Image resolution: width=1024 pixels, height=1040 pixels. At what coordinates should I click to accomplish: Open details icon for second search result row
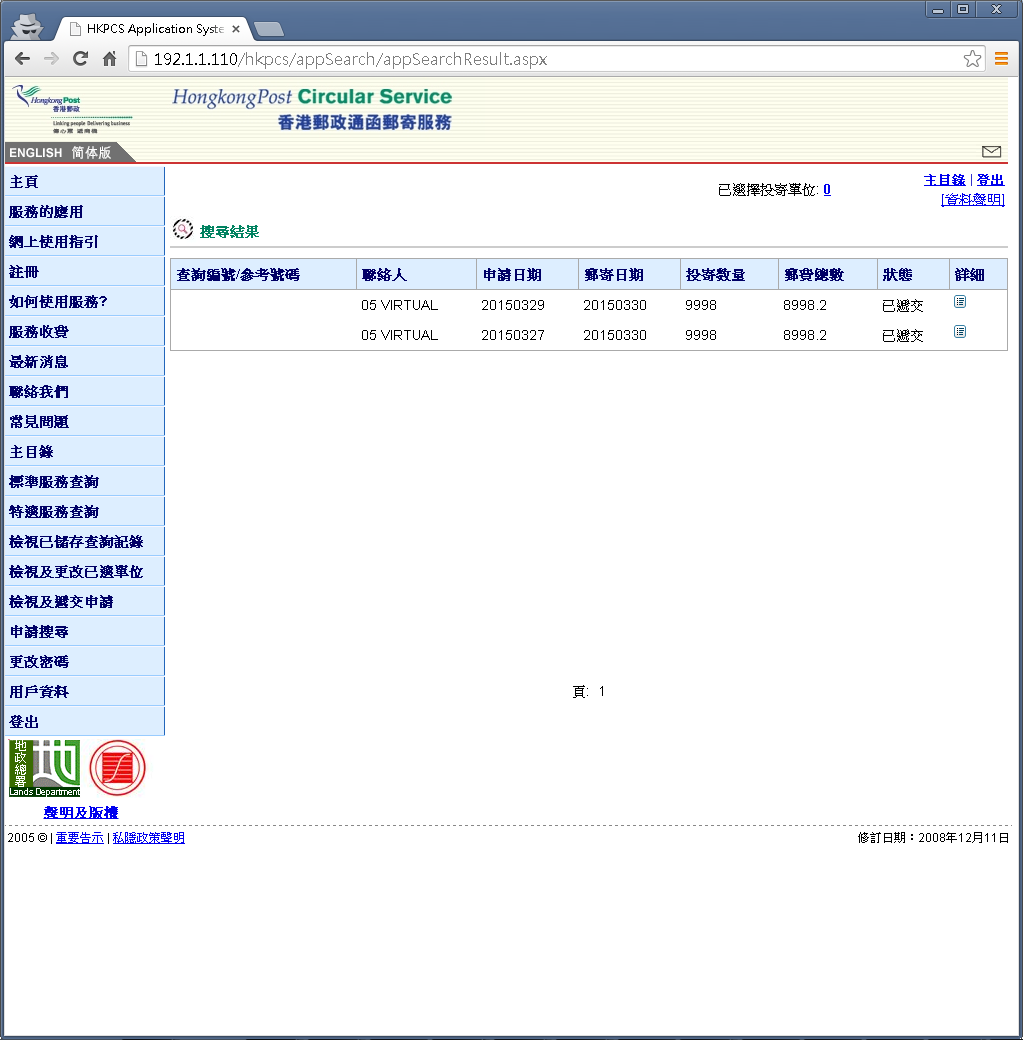[x=959, y=331]
